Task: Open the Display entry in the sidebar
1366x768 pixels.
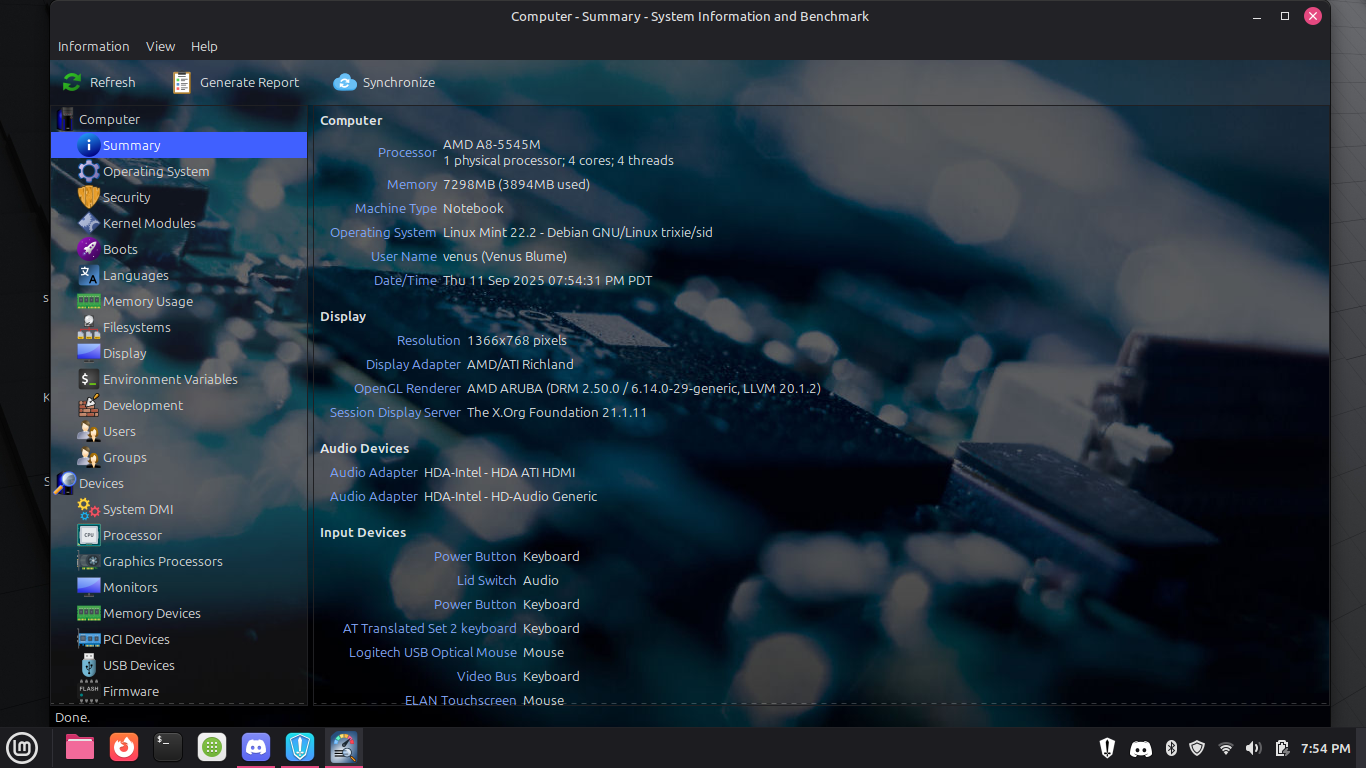Action: pos(179,353)
